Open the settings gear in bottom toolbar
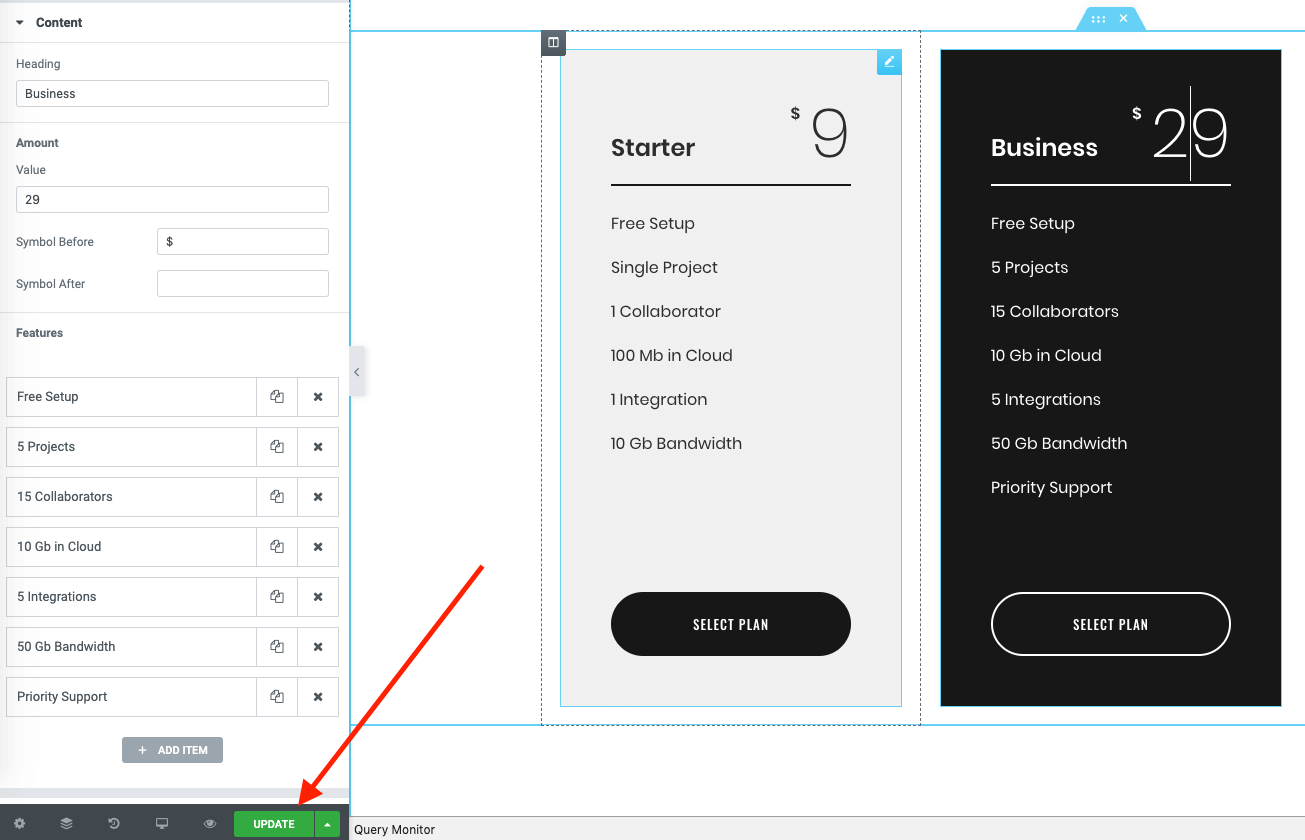Image resolution: width=1305 pixels, height=840 pixels. tap(19, 824)
